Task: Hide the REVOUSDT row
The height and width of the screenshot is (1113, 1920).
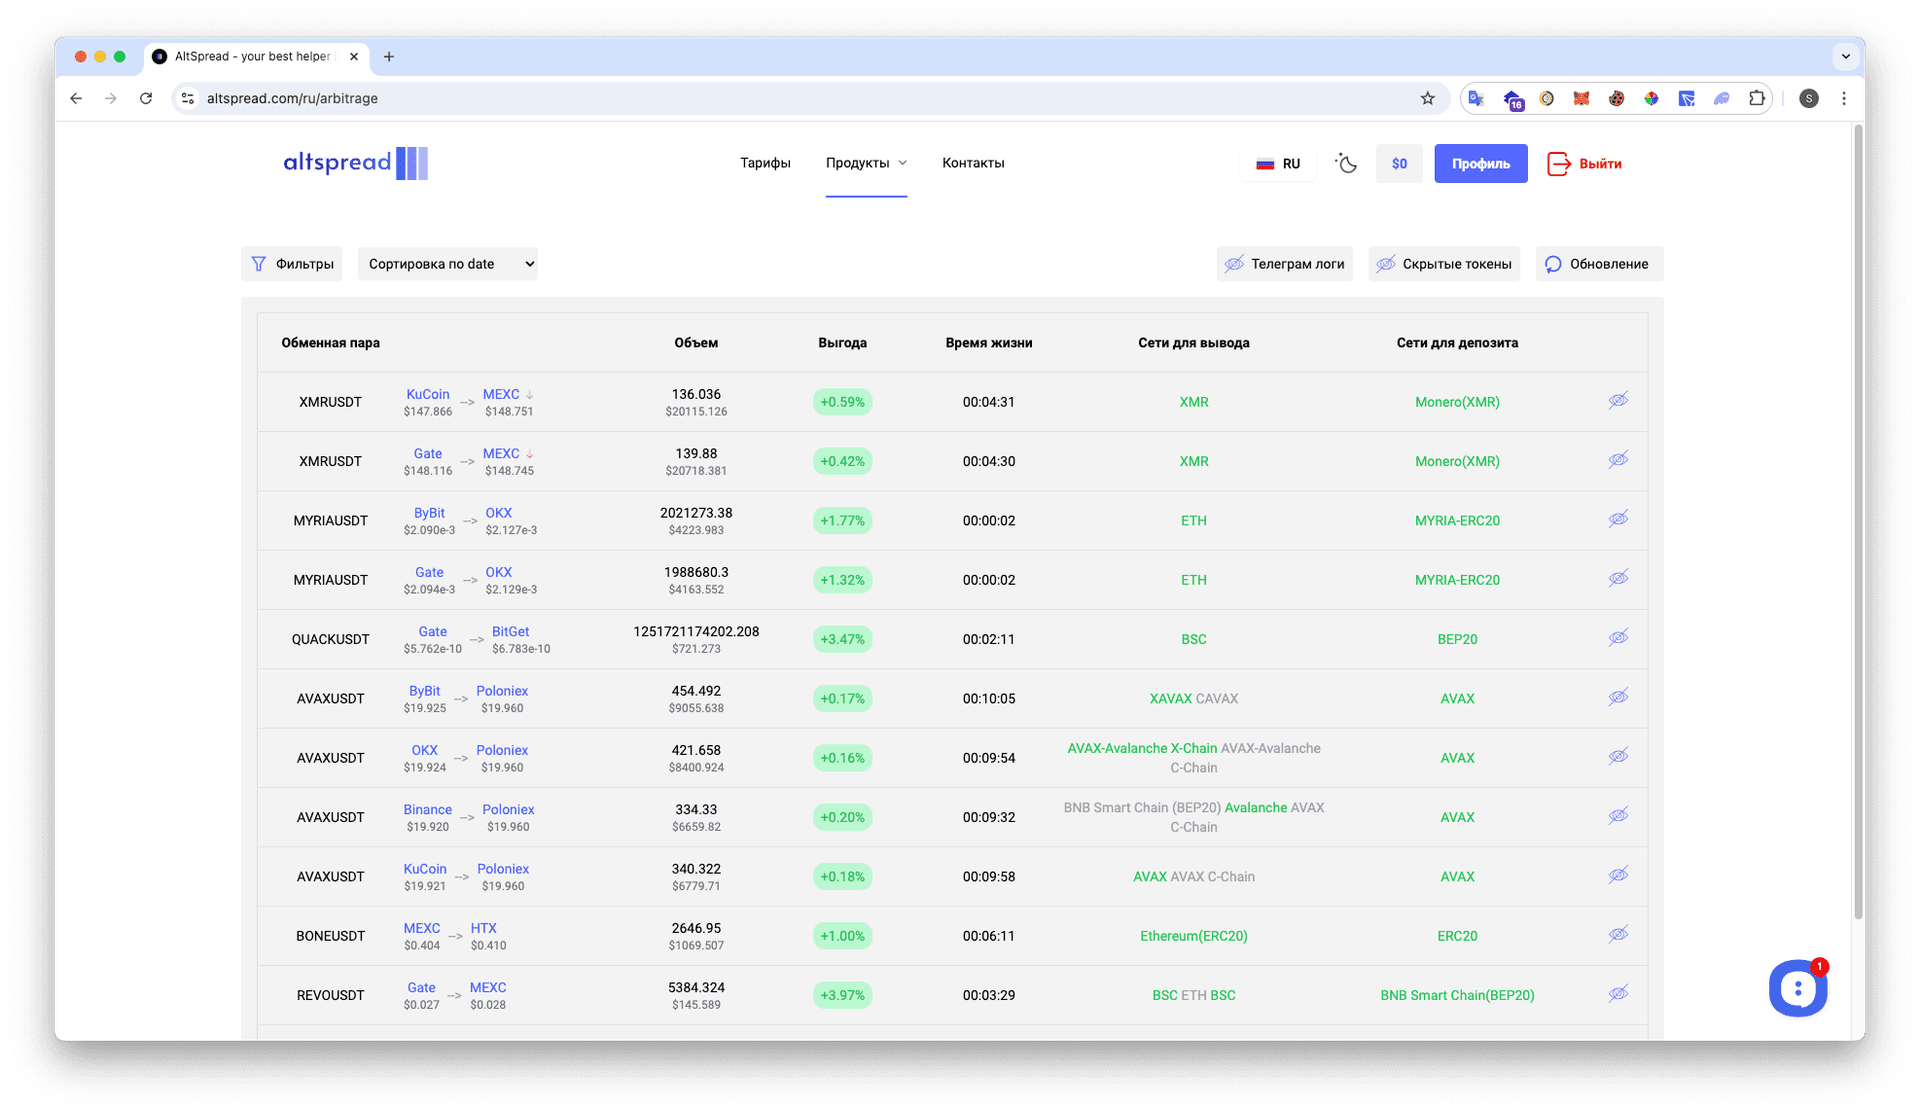Action: tap(1618, 994)
